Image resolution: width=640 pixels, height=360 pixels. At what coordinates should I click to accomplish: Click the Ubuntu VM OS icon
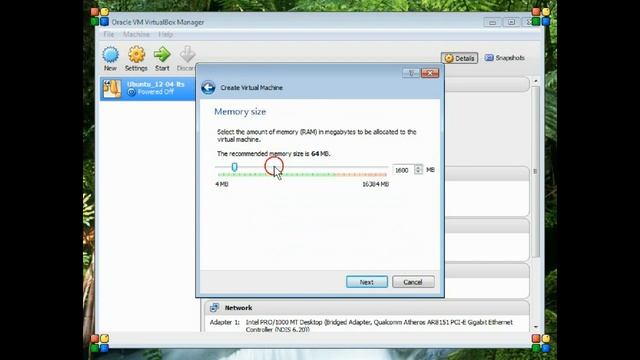pos(112,89)
